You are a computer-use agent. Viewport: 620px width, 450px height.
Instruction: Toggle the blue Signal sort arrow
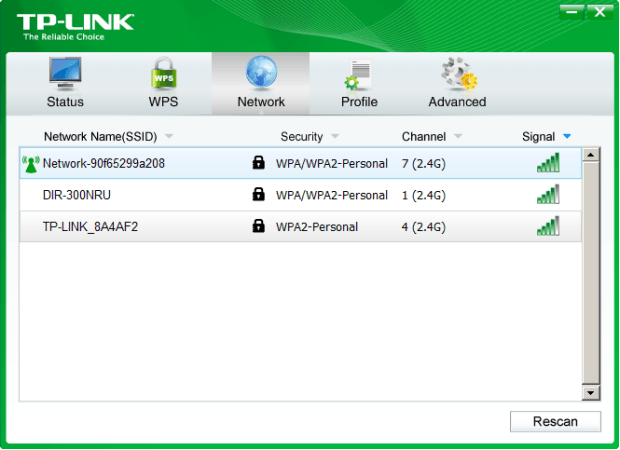pos(567,136)
